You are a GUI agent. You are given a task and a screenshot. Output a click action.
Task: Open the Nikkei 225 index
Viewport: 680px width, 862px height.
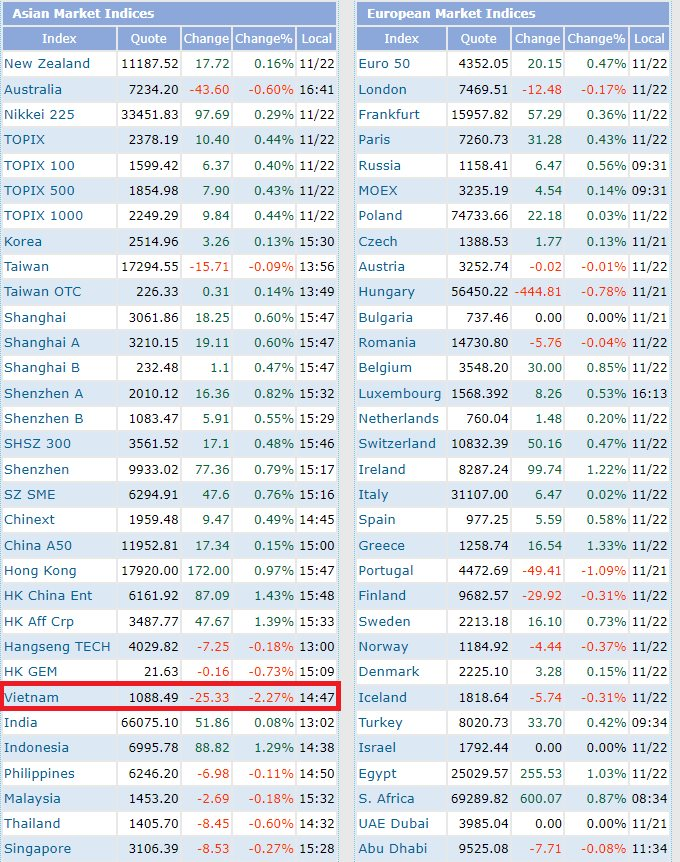39,114
